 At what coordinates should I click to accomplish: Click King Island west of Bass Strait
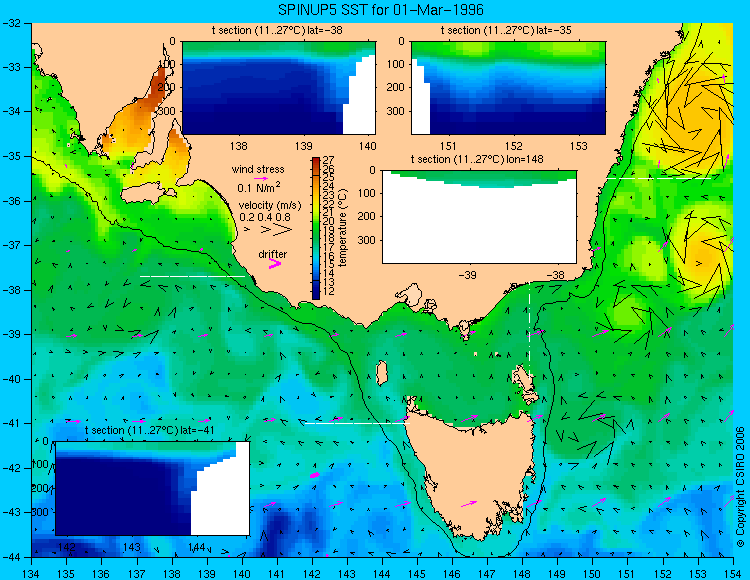[381, 373]
